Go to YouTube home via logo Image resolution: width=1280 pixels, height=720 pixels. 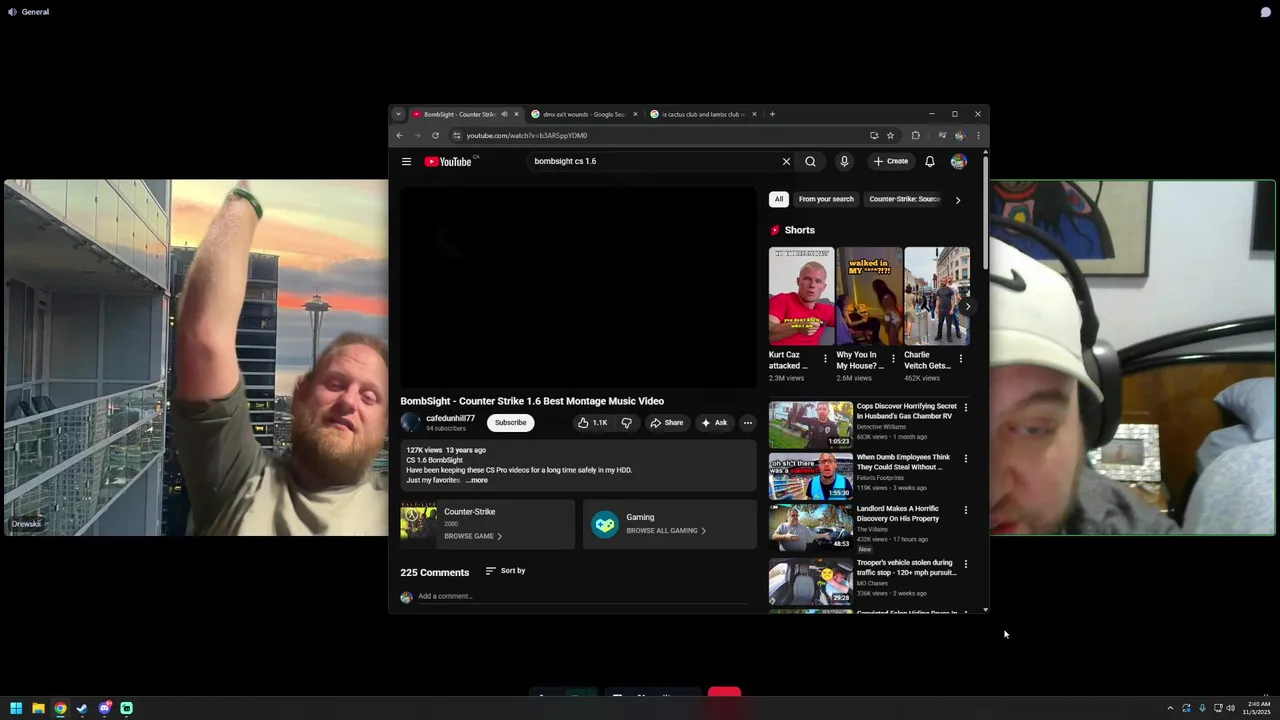pyautogui.click(x=449, y=161)
